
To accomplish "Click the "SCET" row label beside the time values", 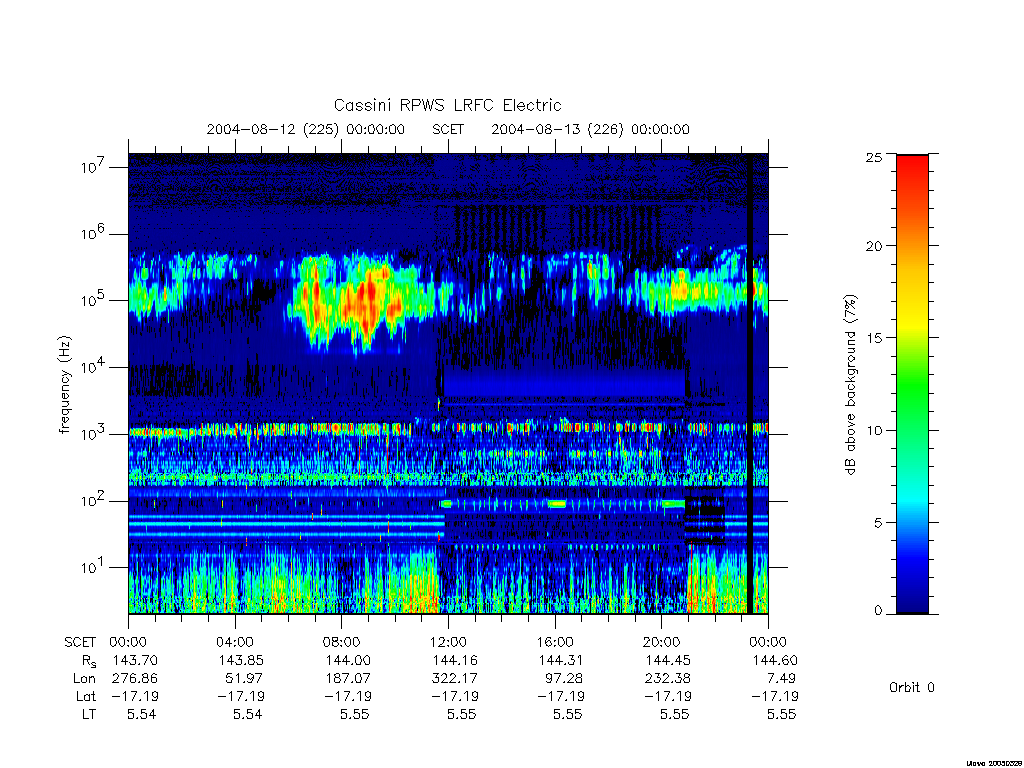I will click(x=80, y=642).
